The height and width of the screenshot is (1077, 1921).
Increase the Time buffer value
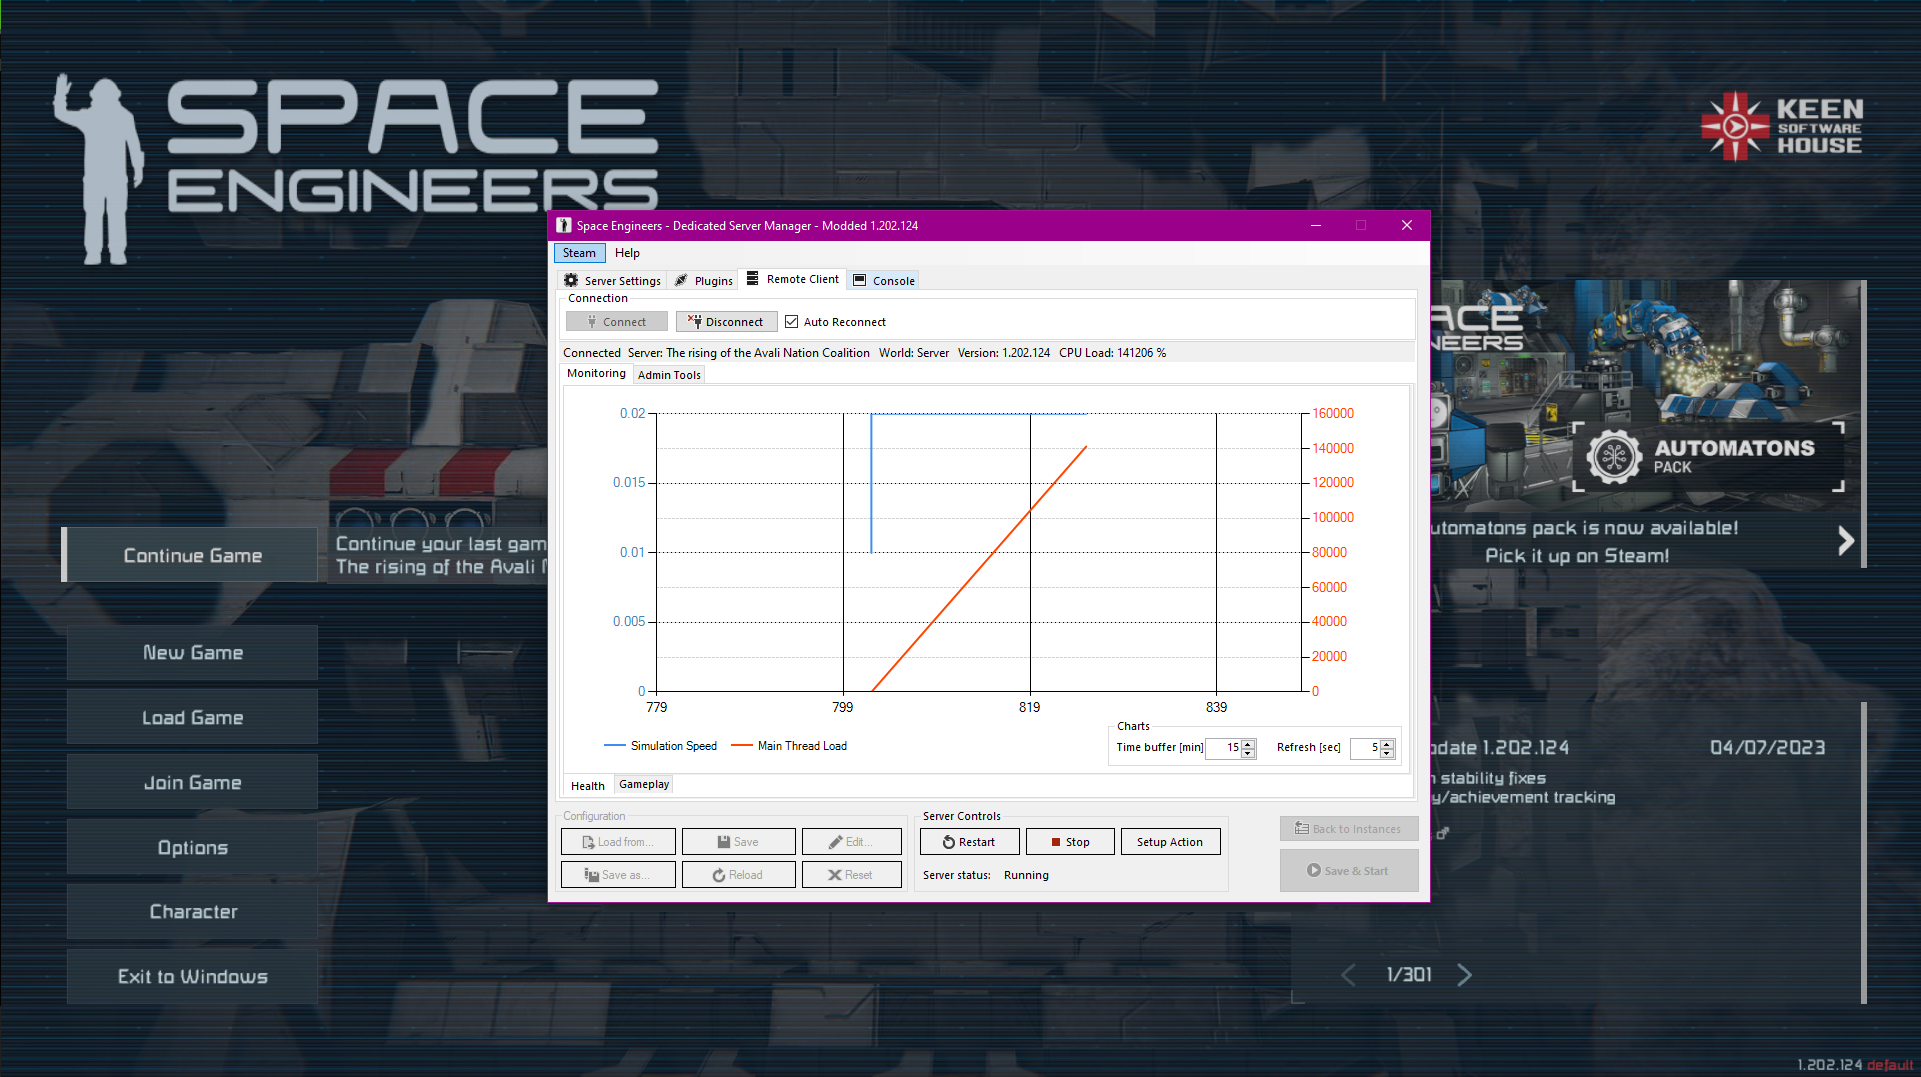1248,744
